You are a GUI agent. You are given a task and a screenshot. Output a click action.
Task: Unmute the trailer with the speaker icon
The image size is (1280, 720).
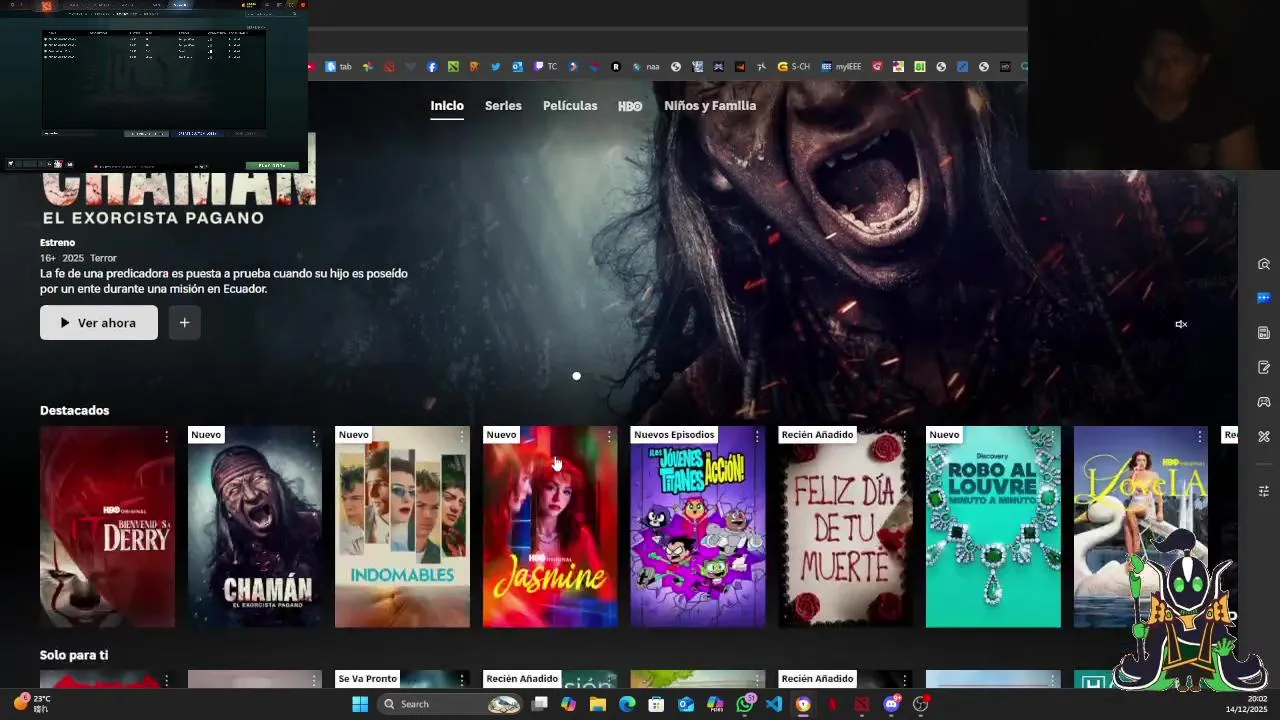point(1181,324)
